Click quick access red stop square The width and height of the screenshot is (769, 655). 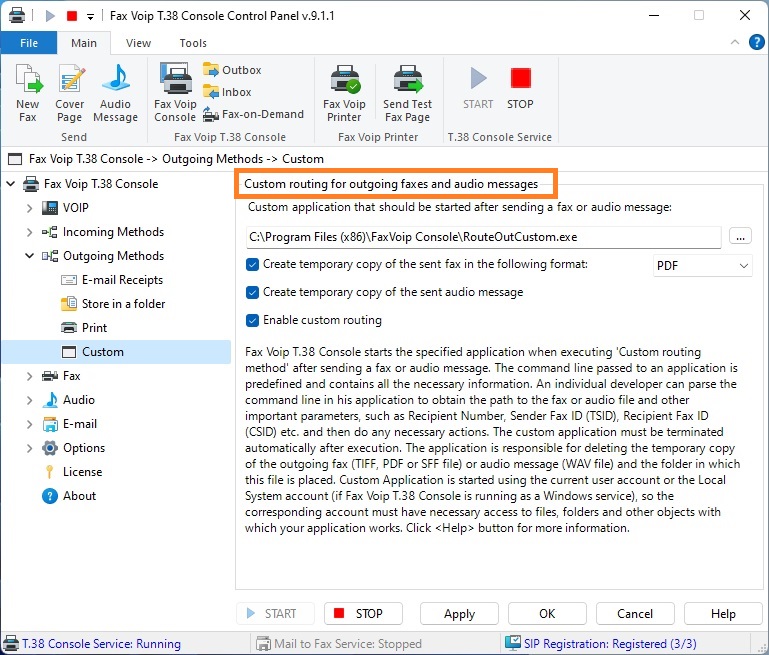click(x=72, y=16)
